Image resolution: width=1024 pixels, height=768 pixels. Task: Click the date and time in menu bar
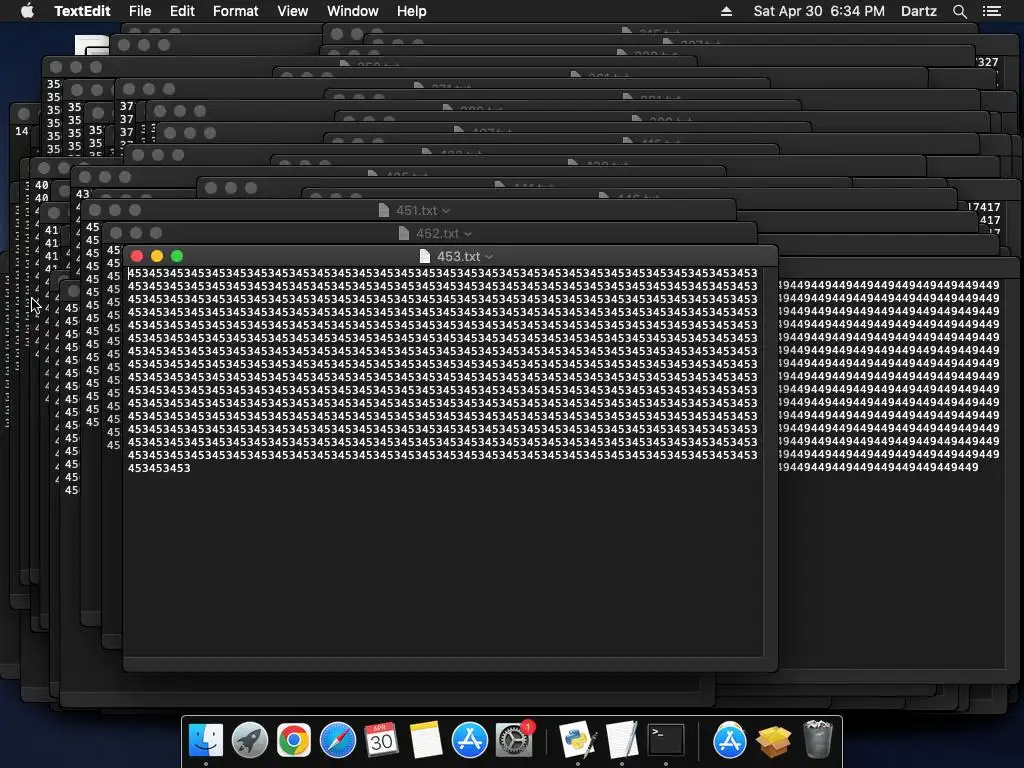[819, 11]
